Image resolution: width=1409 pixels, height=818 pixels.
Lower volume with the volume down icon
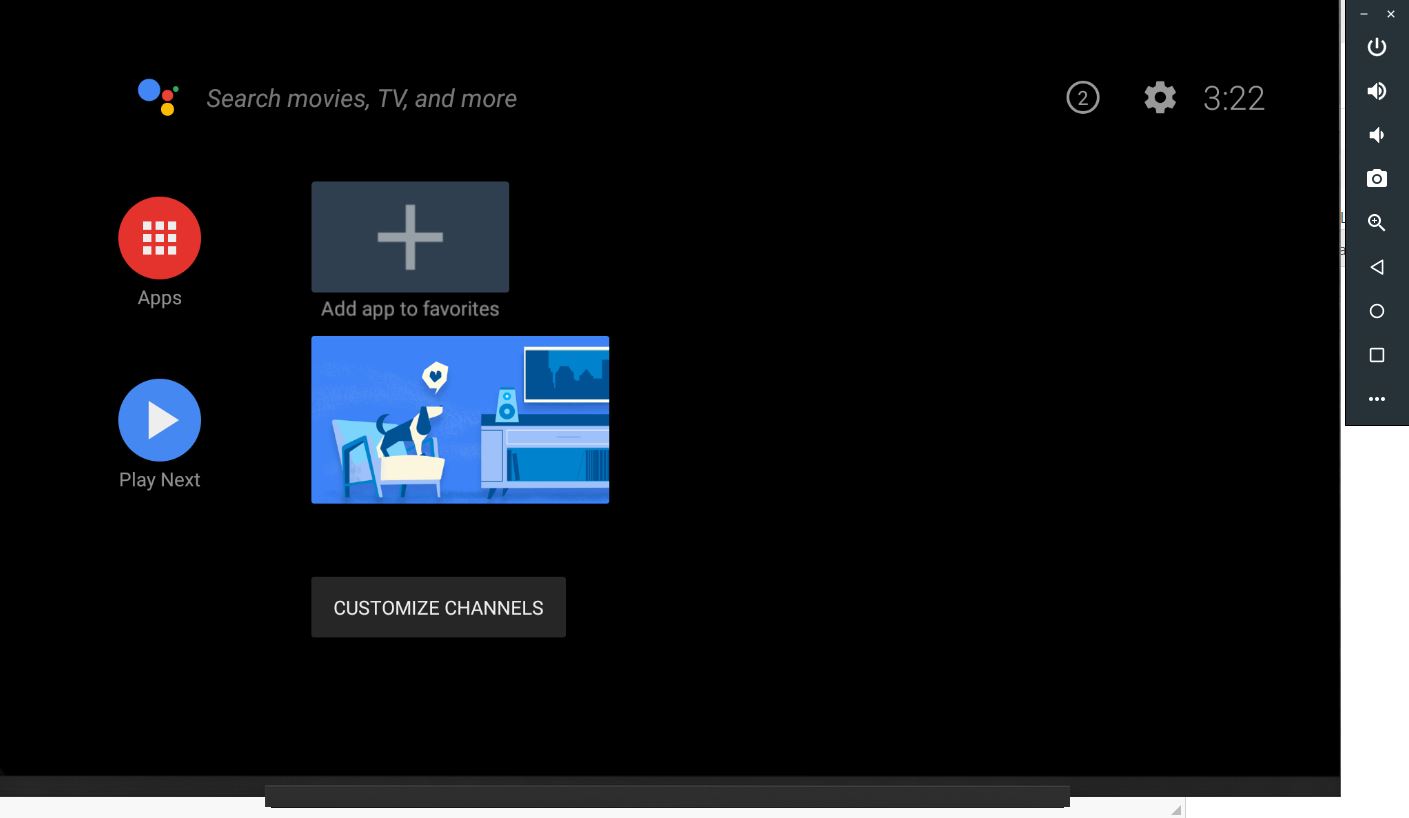[x=1376, y=134]
